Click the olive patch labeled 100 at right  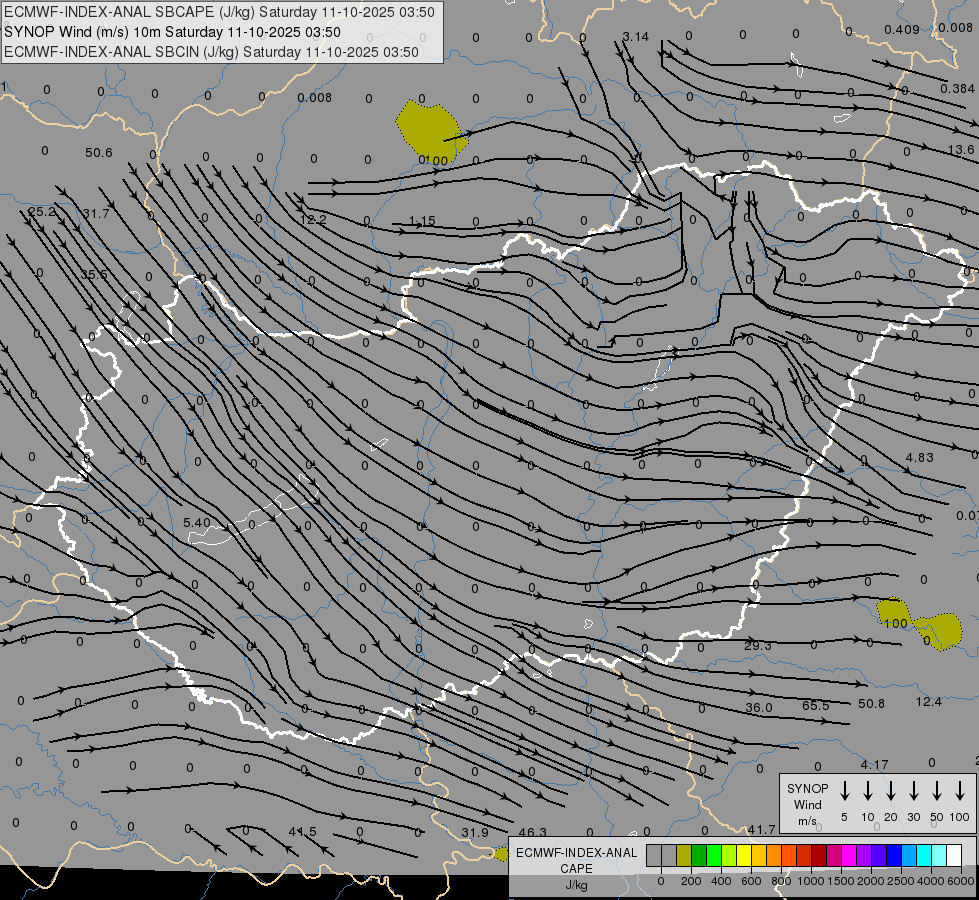[894, 613]
